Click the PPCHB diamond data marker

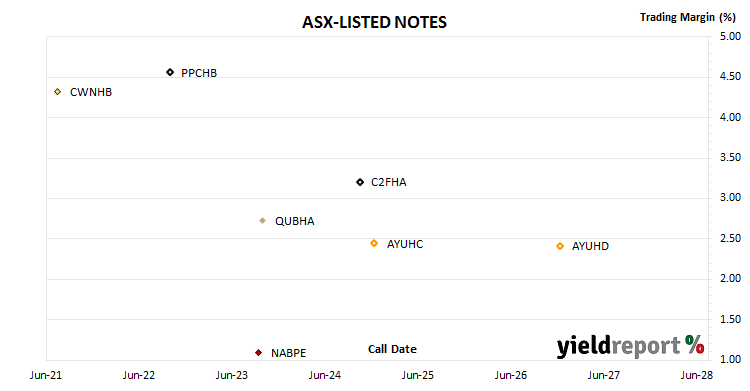[170, 72]
